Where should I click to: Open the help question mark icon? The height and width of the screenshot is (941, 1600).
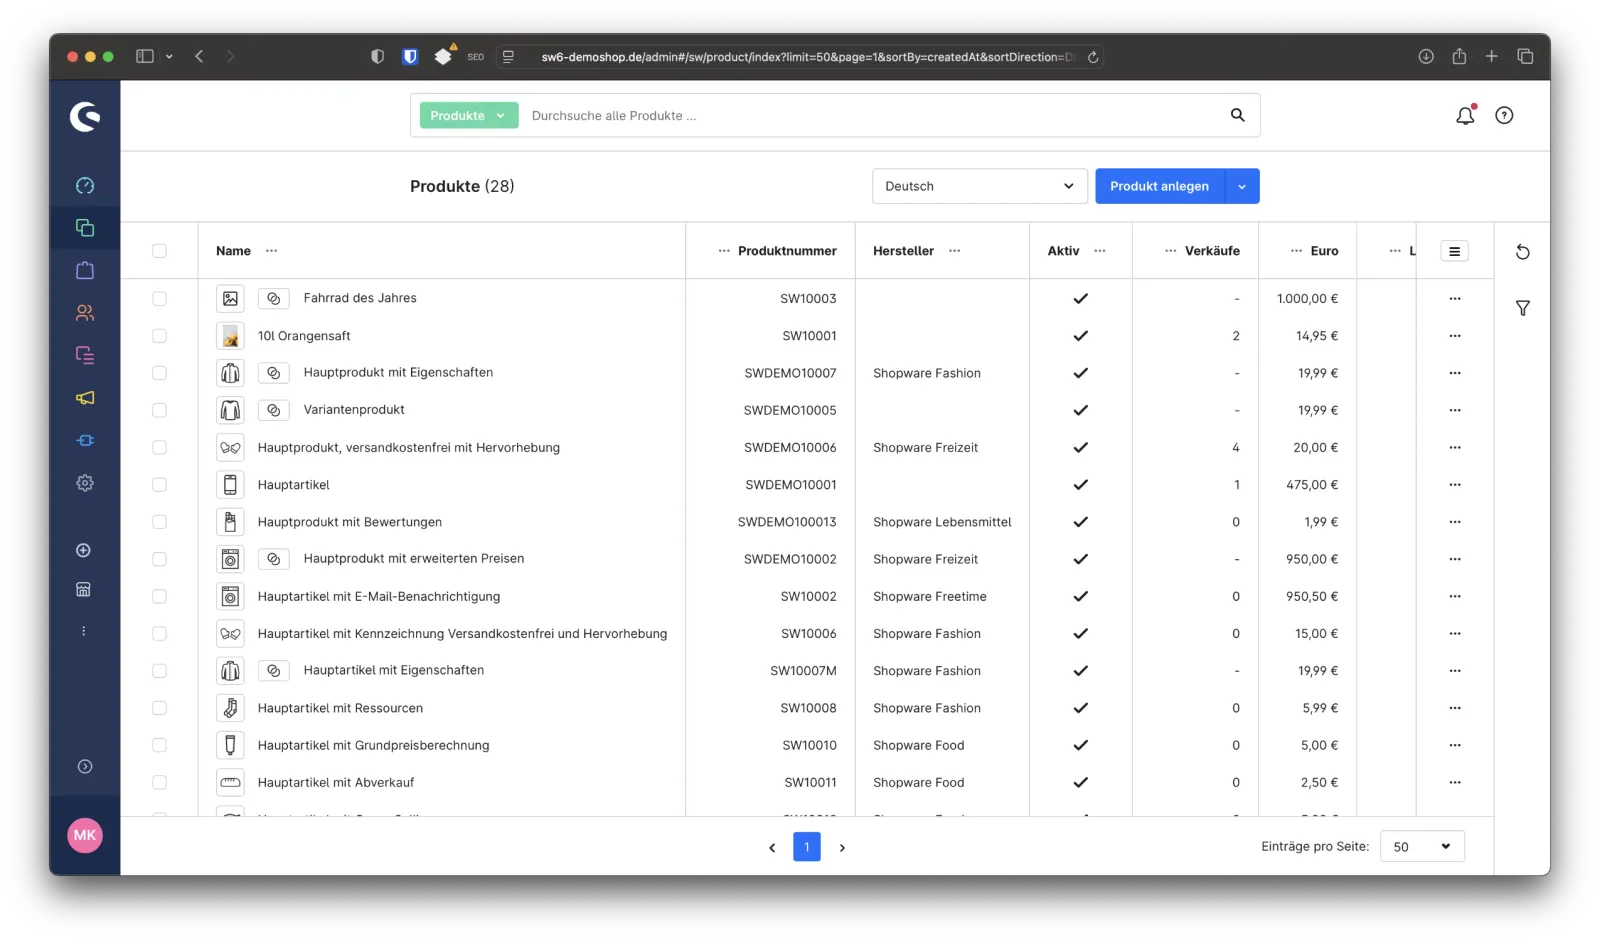(1504, 116)
